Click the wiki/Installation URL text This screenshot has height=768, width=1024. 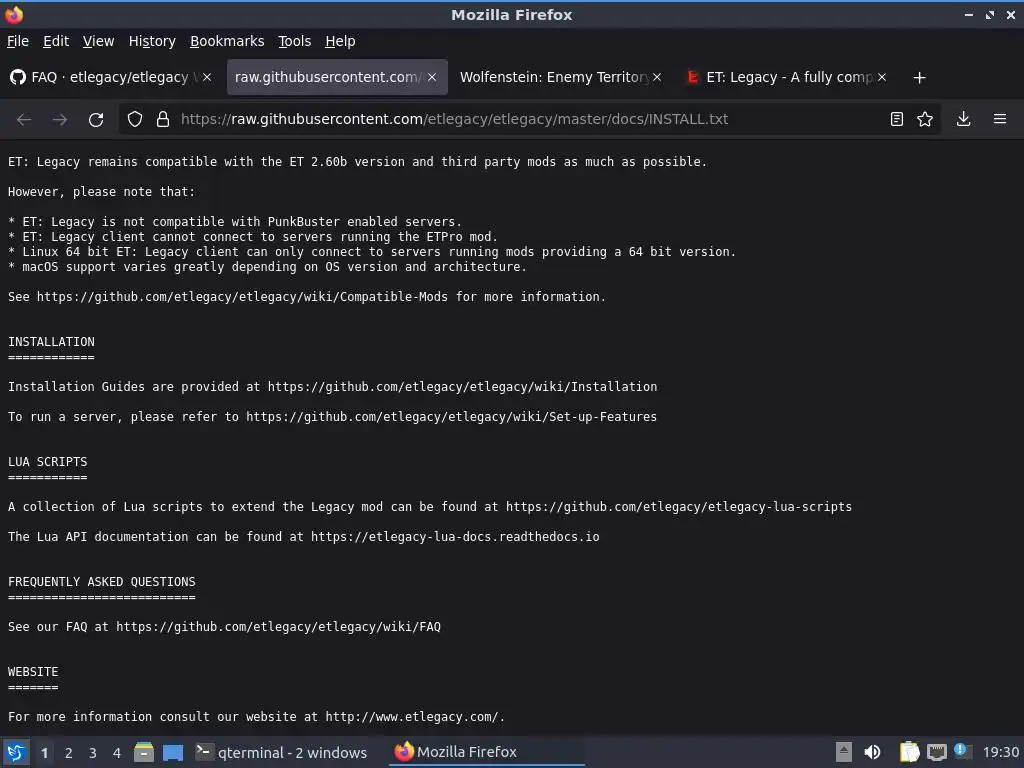[462, 387]
